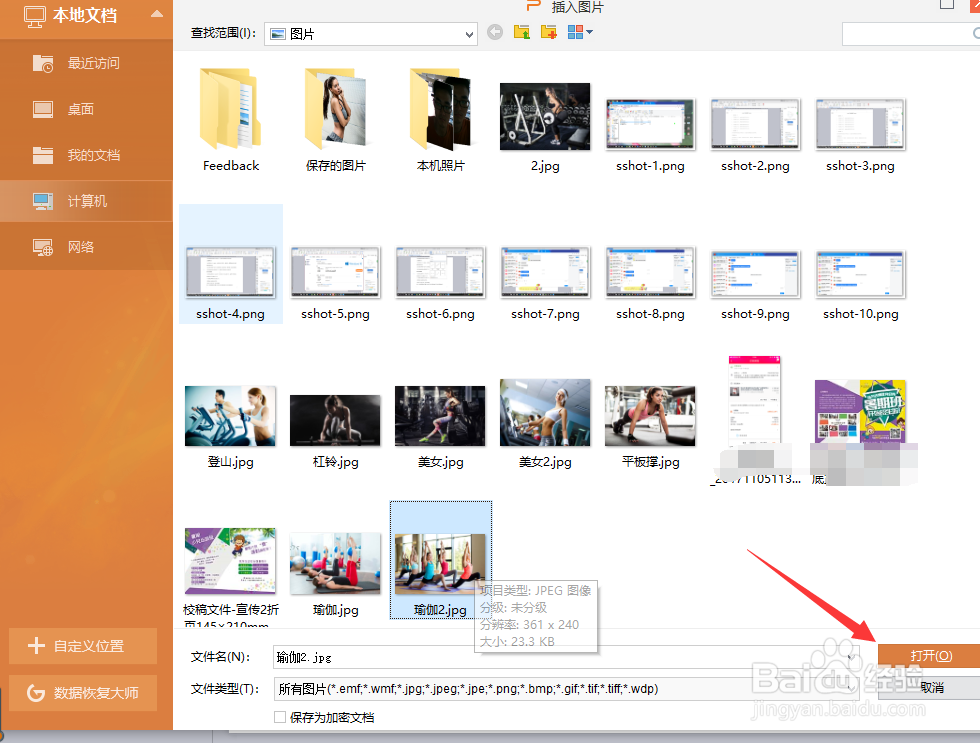Select the sshot-6.png file

click(x=441, y=282)
